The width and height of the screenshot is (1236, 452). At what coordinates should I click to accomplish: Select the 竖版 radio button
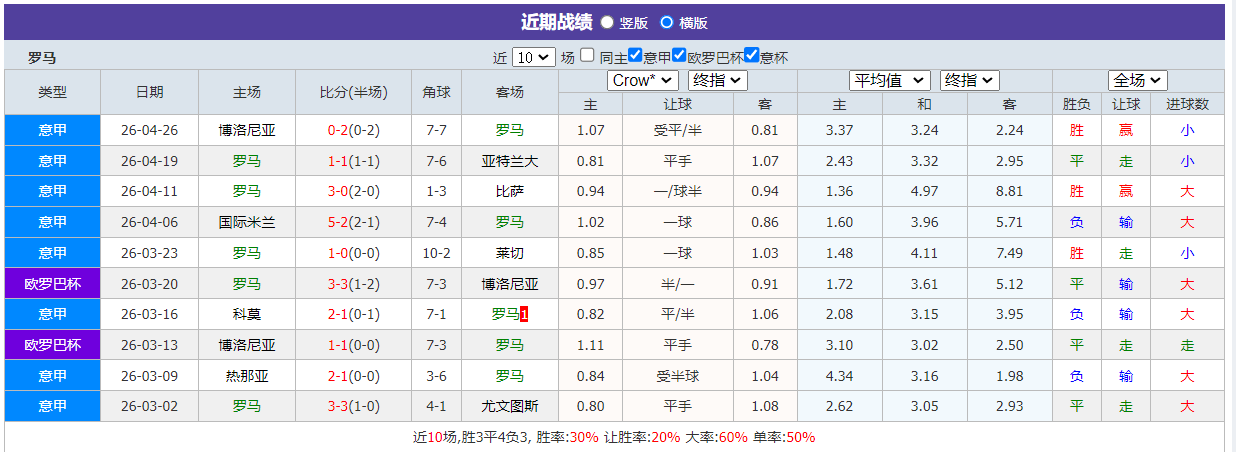(607, 22)
